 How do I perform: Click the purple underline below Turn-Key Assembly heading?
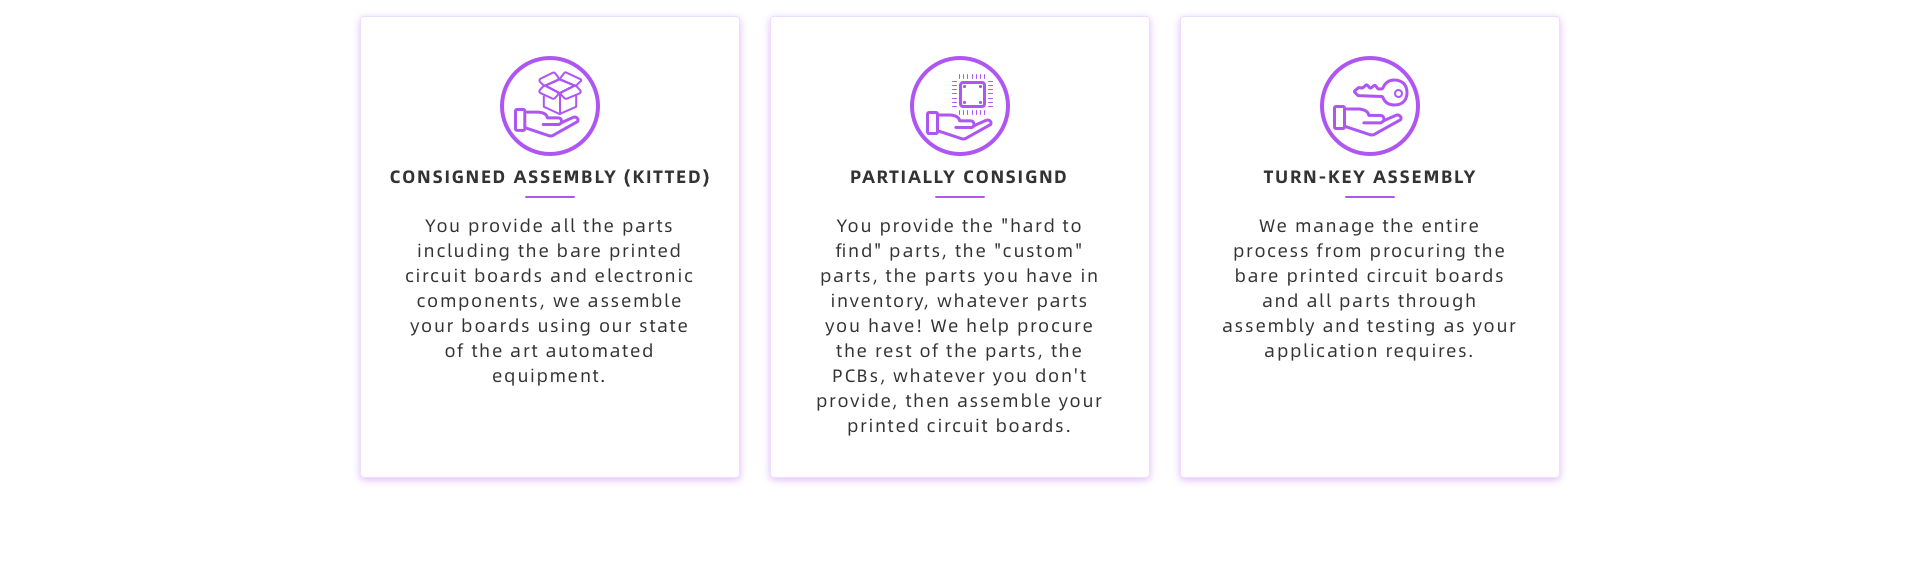[x=1370, y=197]
